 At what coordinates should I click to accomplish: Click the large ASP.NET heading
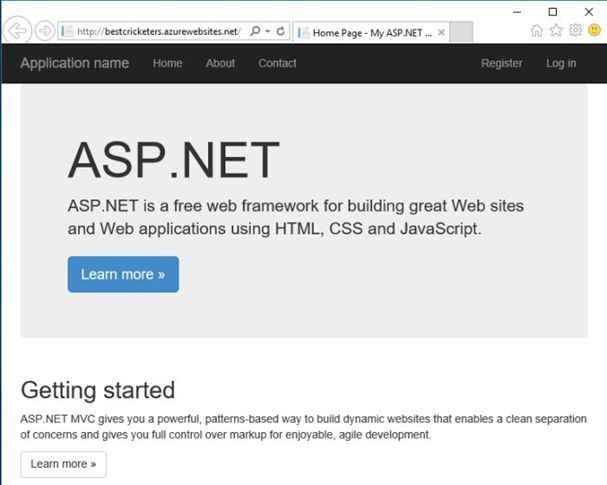point(173,159)
